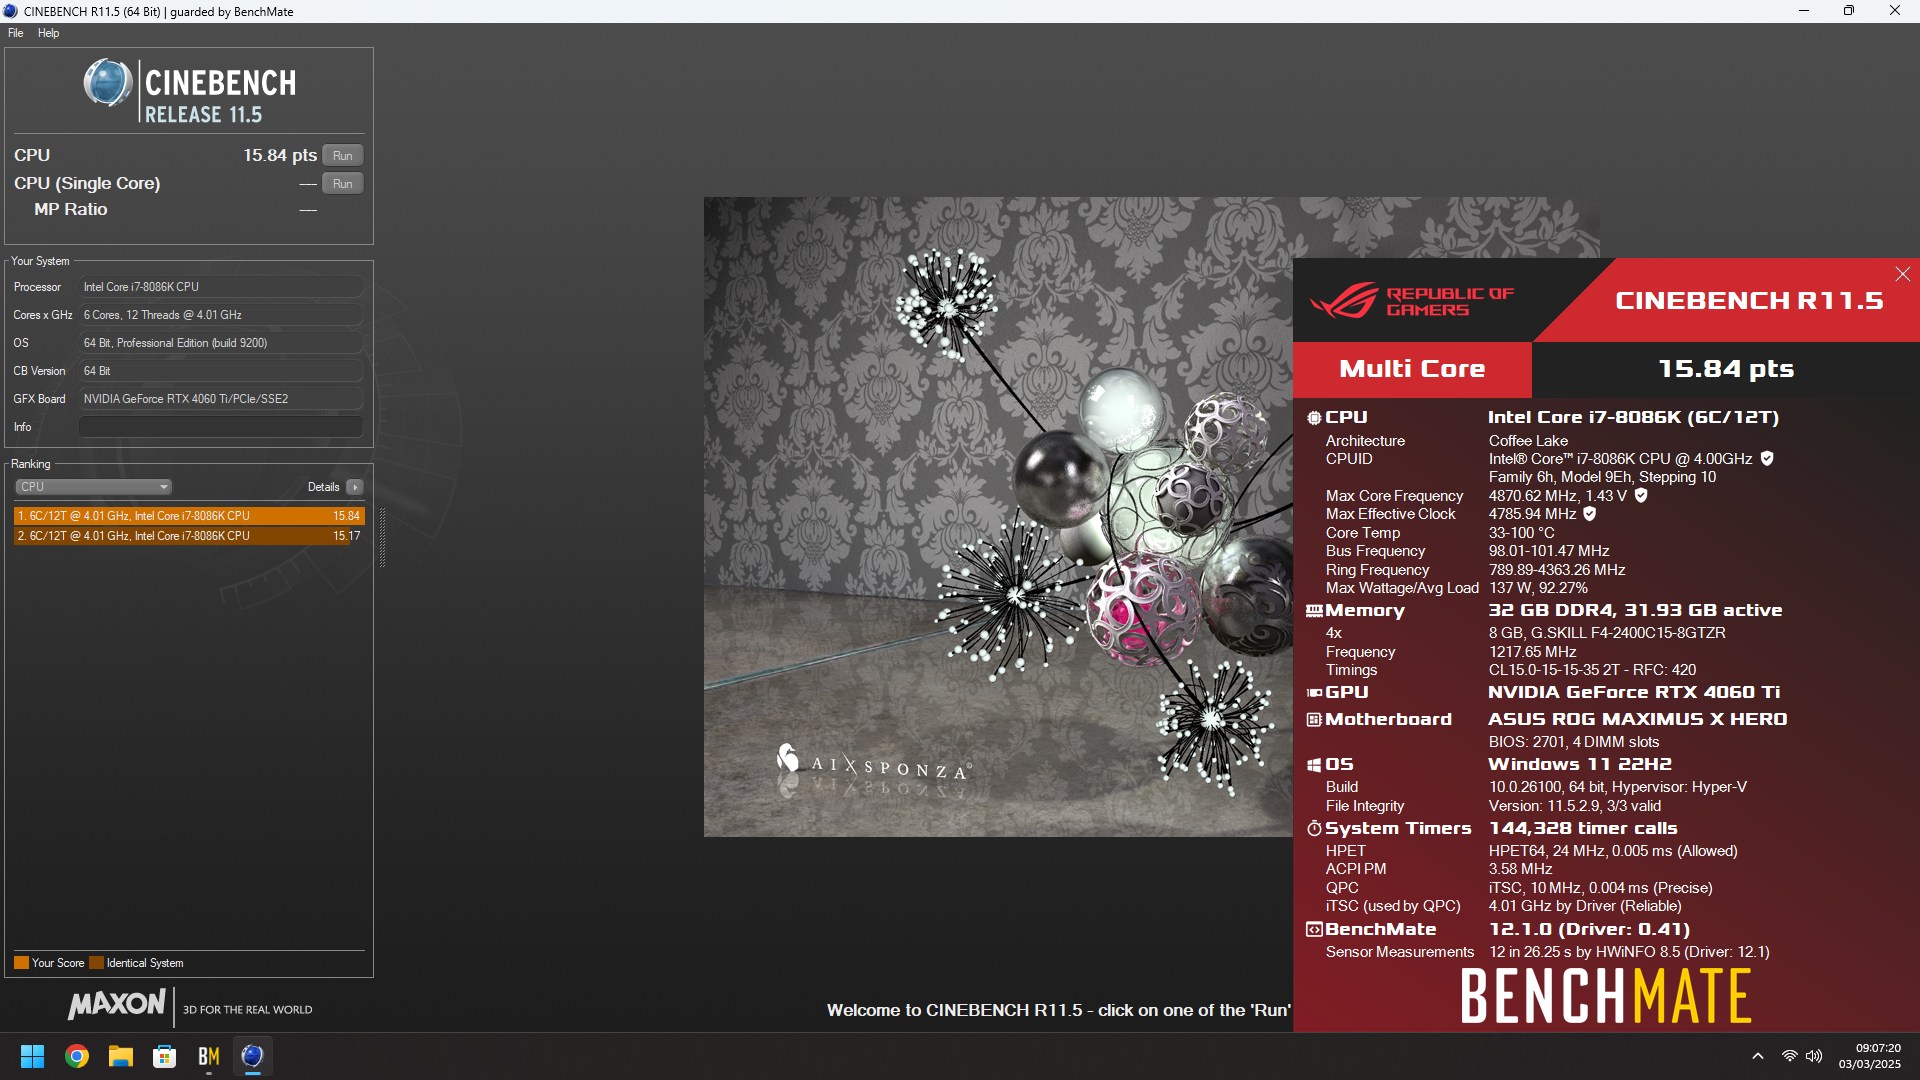This screenshot has width=1920, height=1080.
Task: Open the Wi-Fi network tray icon
Action: (x=1789, y=1056)
